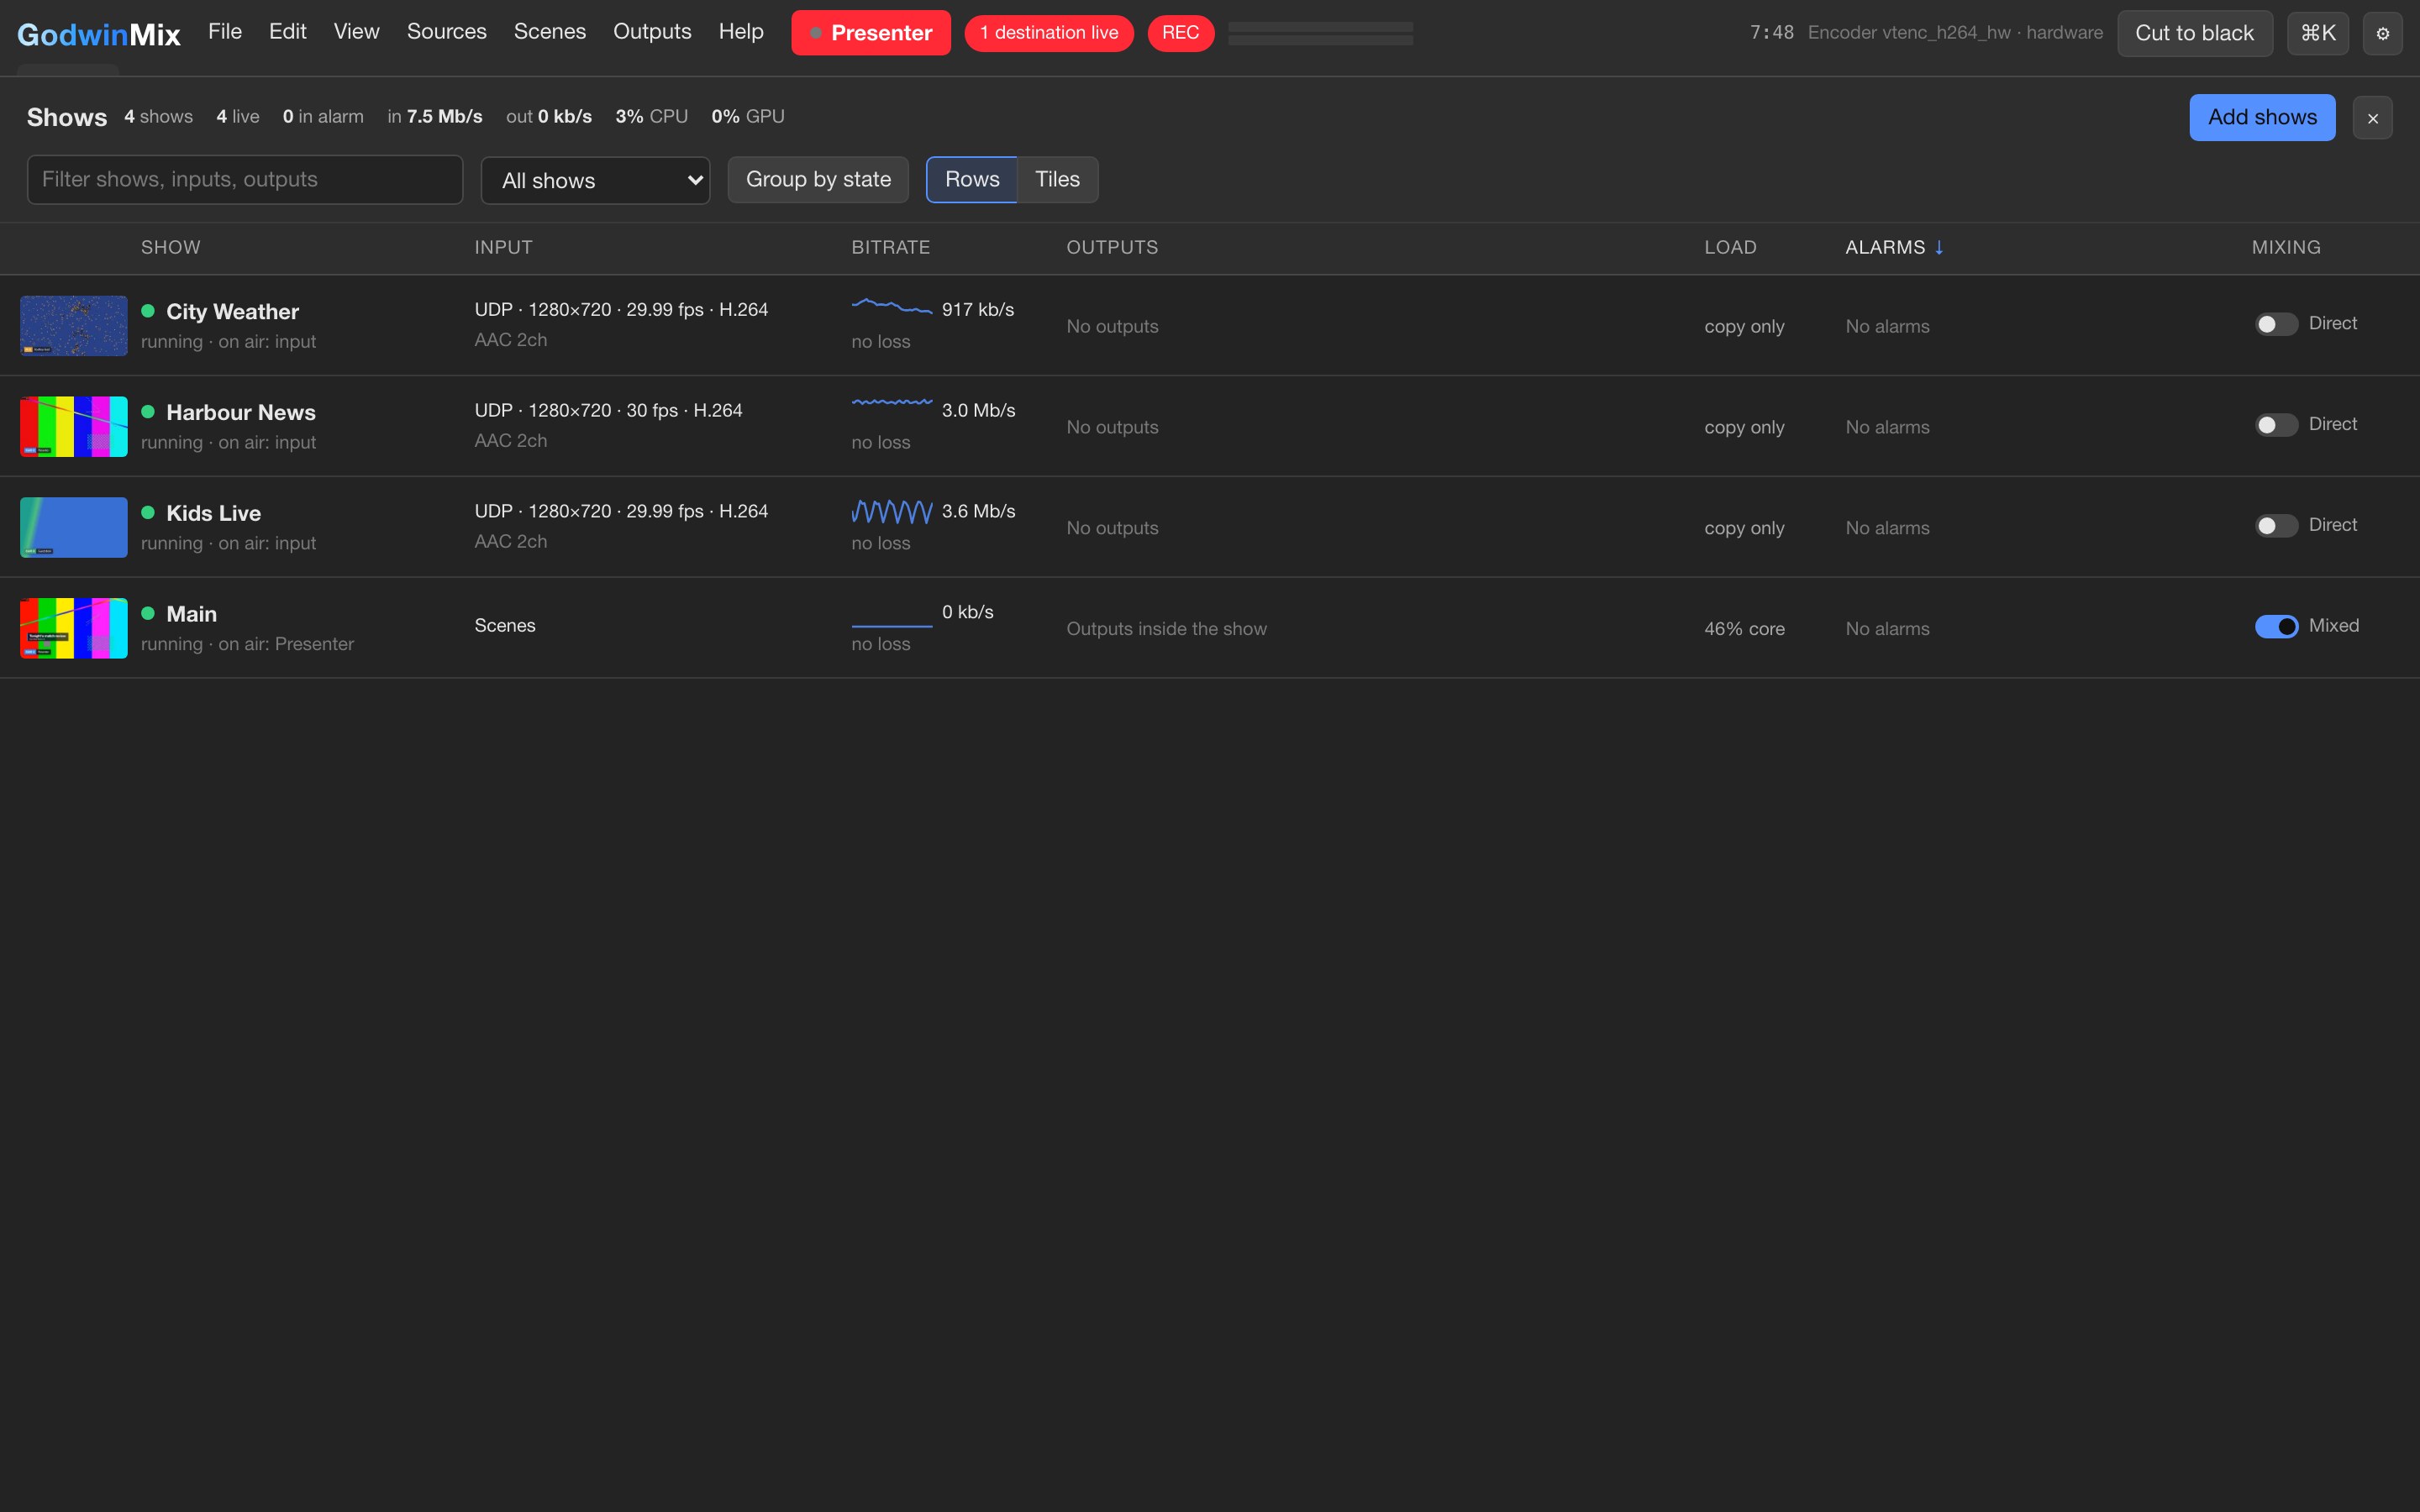Open the Scenes menu
2420x1512 pixels.
(550, 32)
